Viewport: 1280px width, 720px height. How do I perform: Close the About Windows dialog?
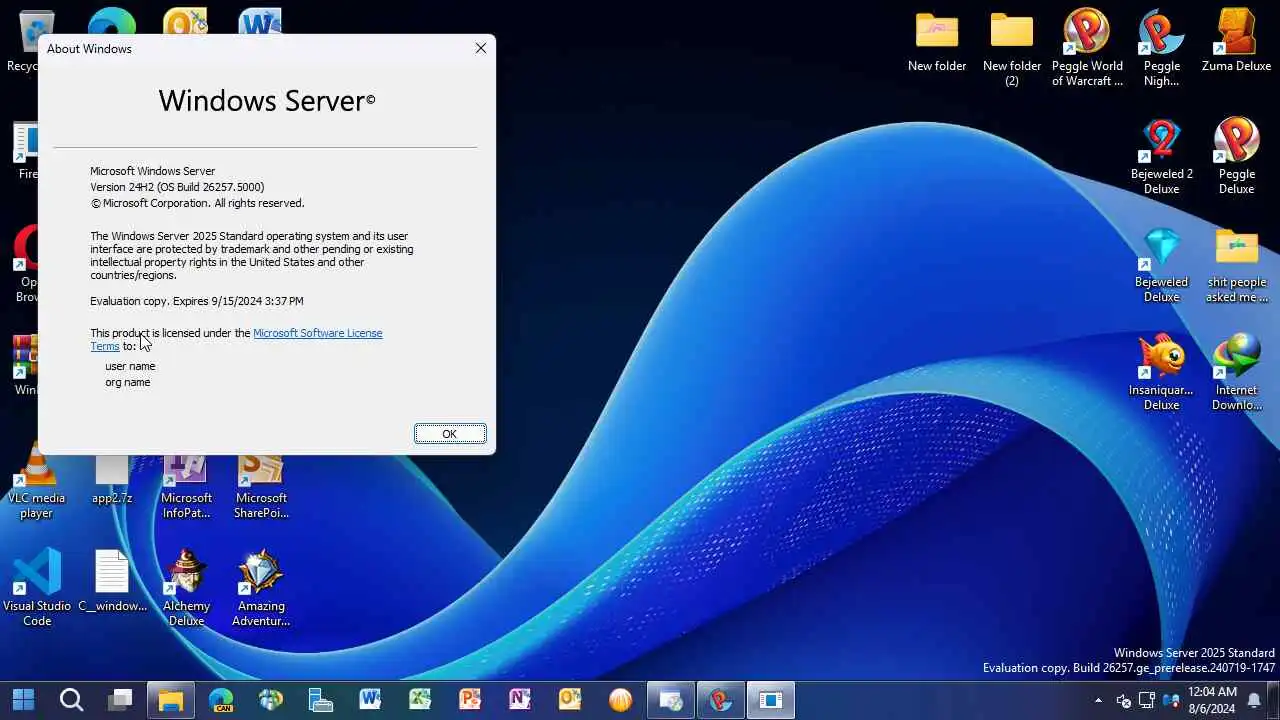(x=481, y=48)
